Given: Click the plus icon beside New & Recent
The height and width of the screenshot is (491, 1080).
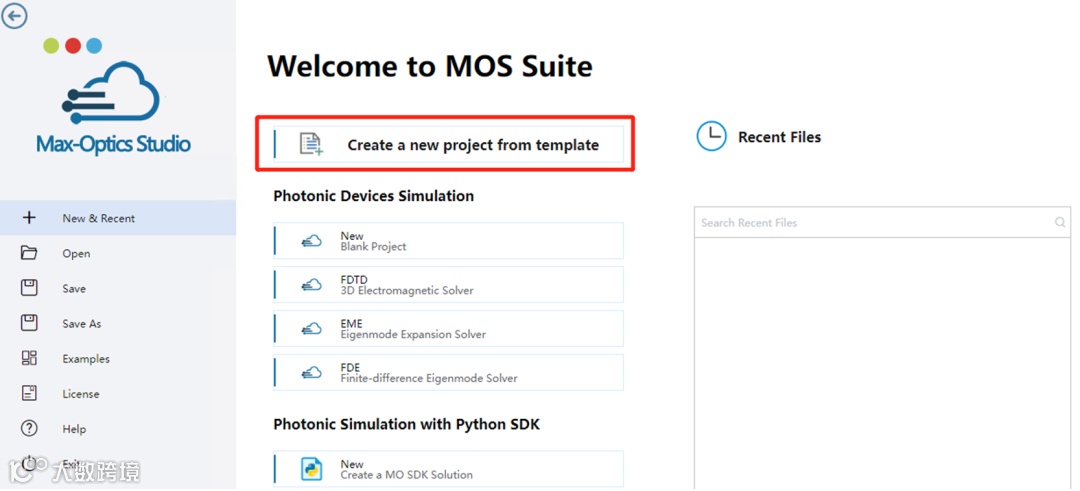Looking at the screenshot, I should 29,218.
